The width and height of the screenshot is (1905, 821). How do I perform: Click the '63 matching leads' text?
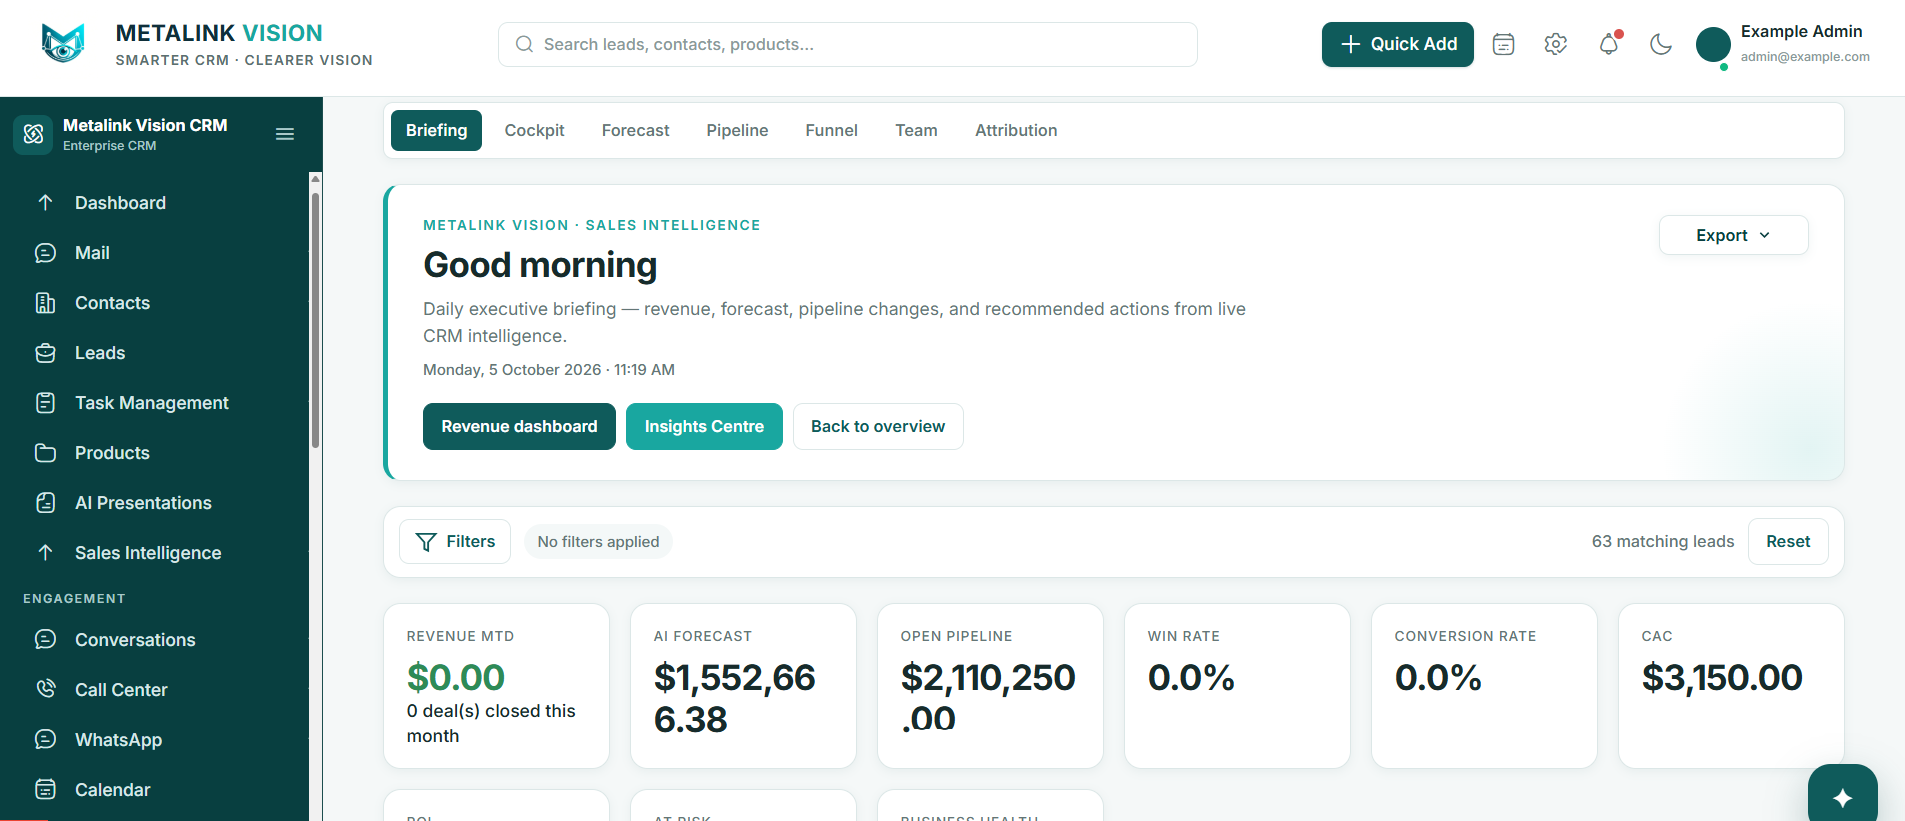pyautogui.click(x=1663, y=541)
